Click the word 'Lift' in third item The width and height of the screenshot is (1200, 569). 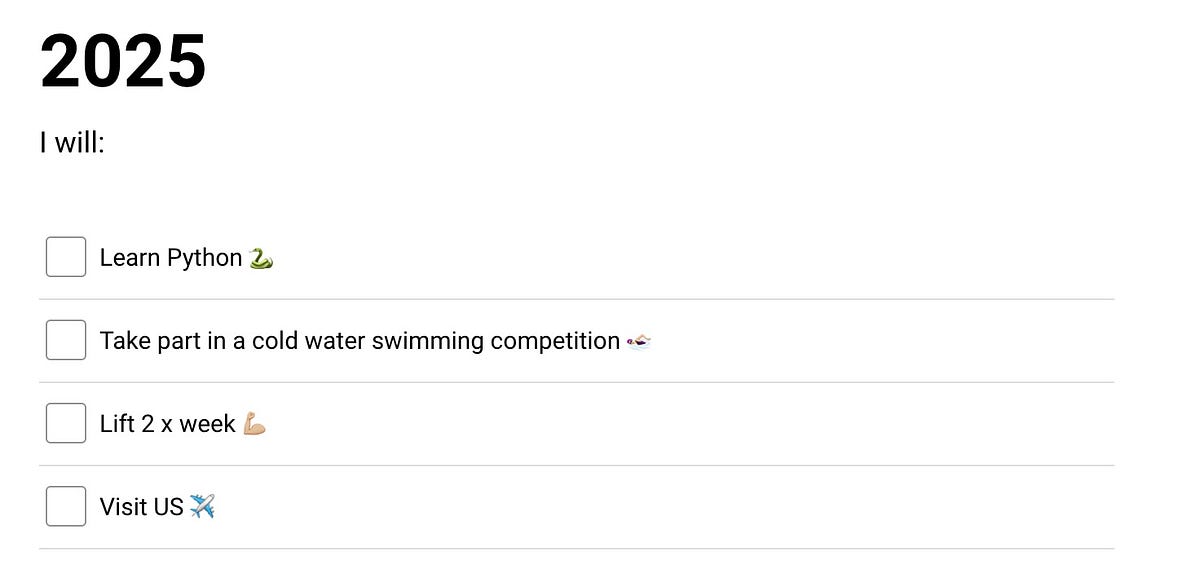click(x=117, y=424)
